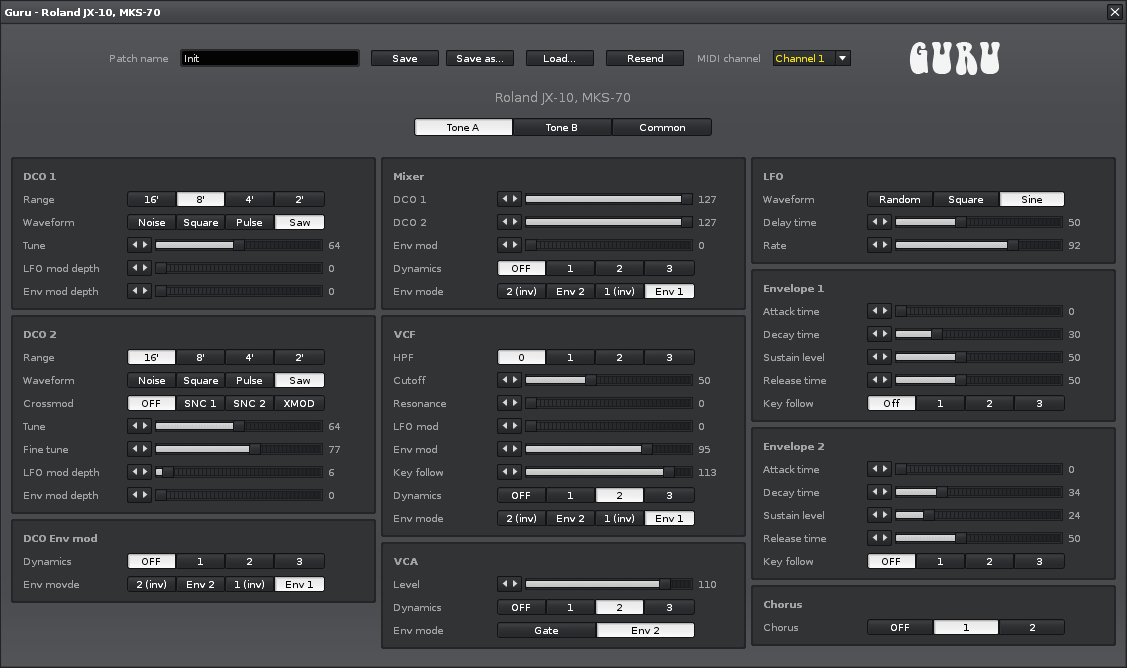
Task: Enable XMOD in DCO 2 Crossmod
Action: click(299, 403)
